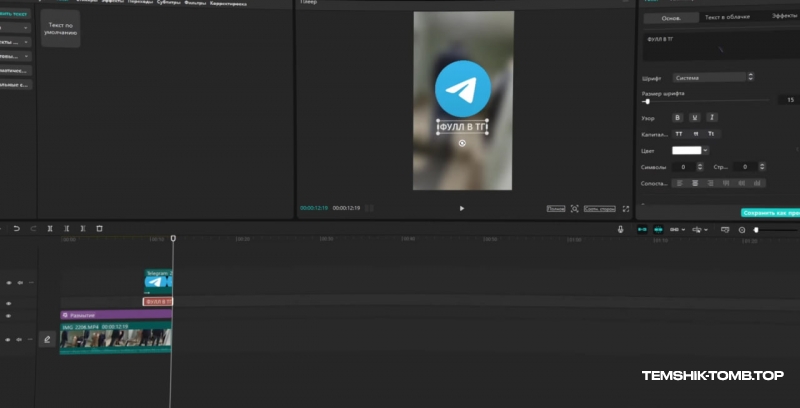
Task: Set capitalization to all lowercase tt
Action: tap(695, 134)
